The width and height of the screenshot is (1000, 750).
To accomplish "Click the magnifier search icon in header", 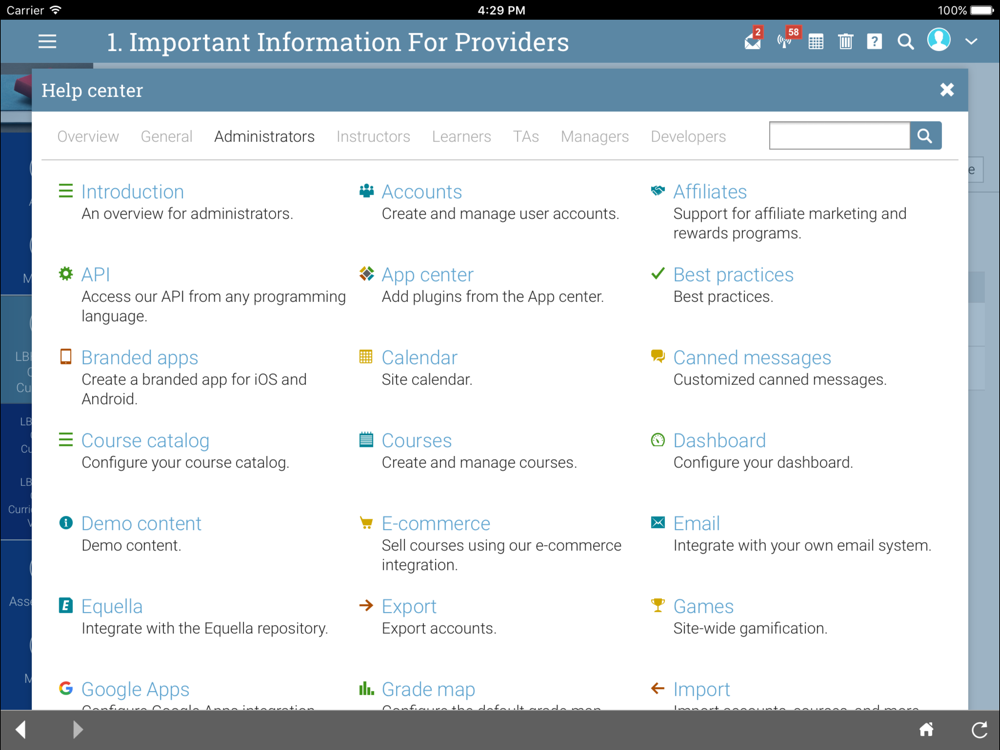I will (905, 42).
